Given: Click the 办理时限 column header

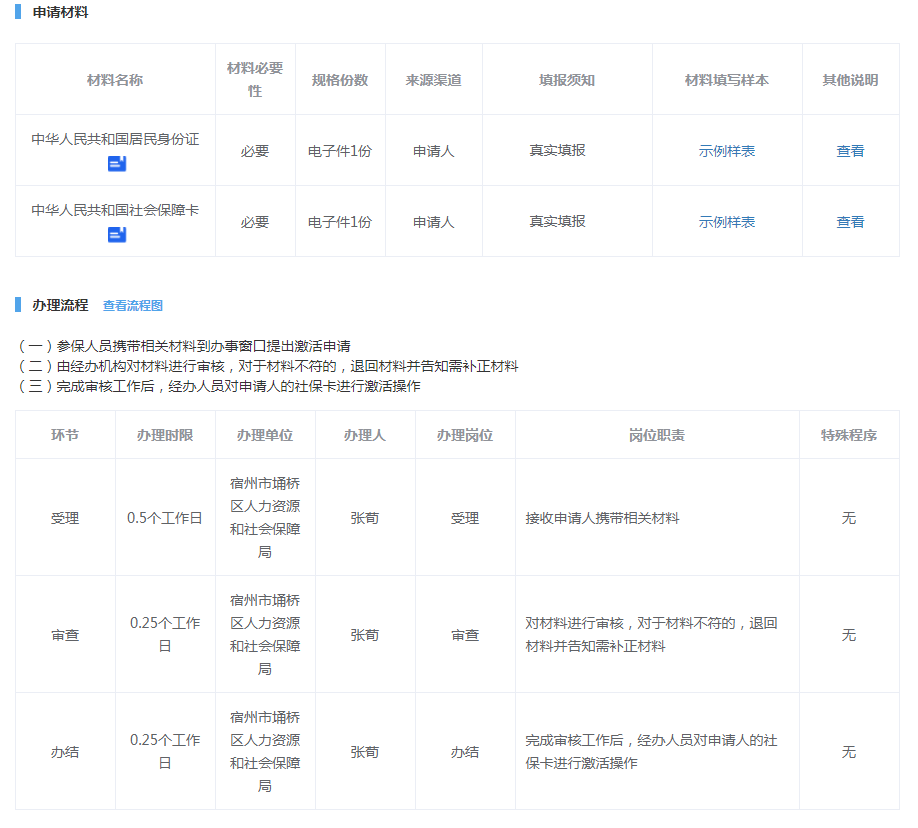Looking at the screenshot, I should (x=165, y=436).
